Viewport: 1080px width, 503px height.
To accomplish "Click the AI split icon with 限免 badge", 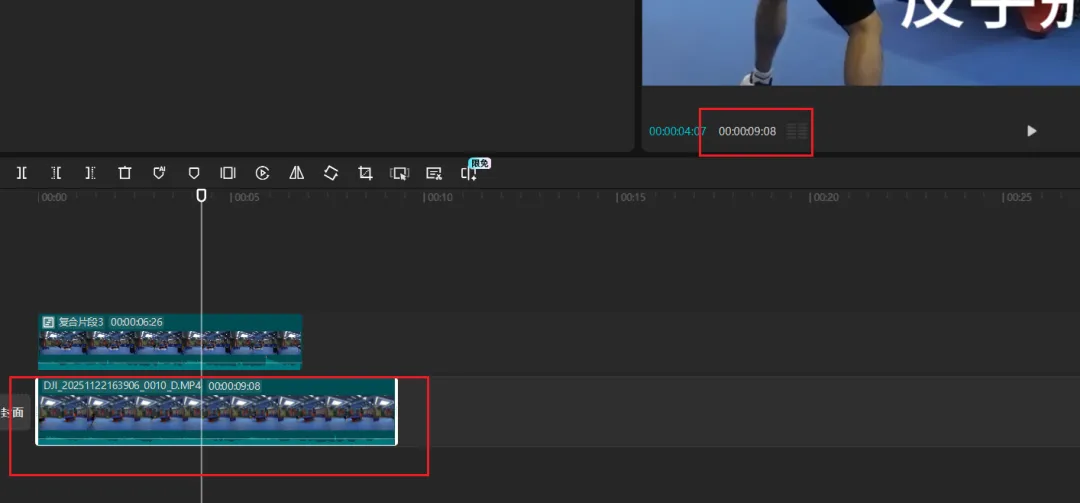I will (x=469, y=174).
